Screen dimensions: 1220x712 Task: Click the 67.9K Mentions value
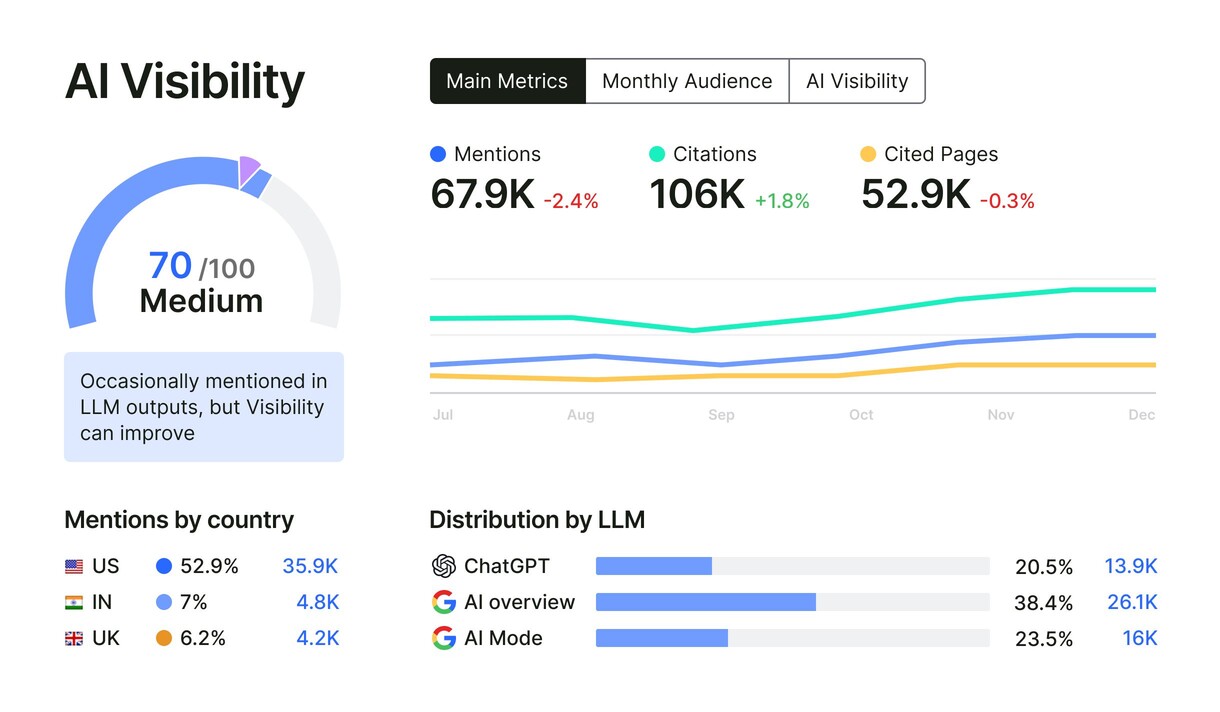click(483, 194)
